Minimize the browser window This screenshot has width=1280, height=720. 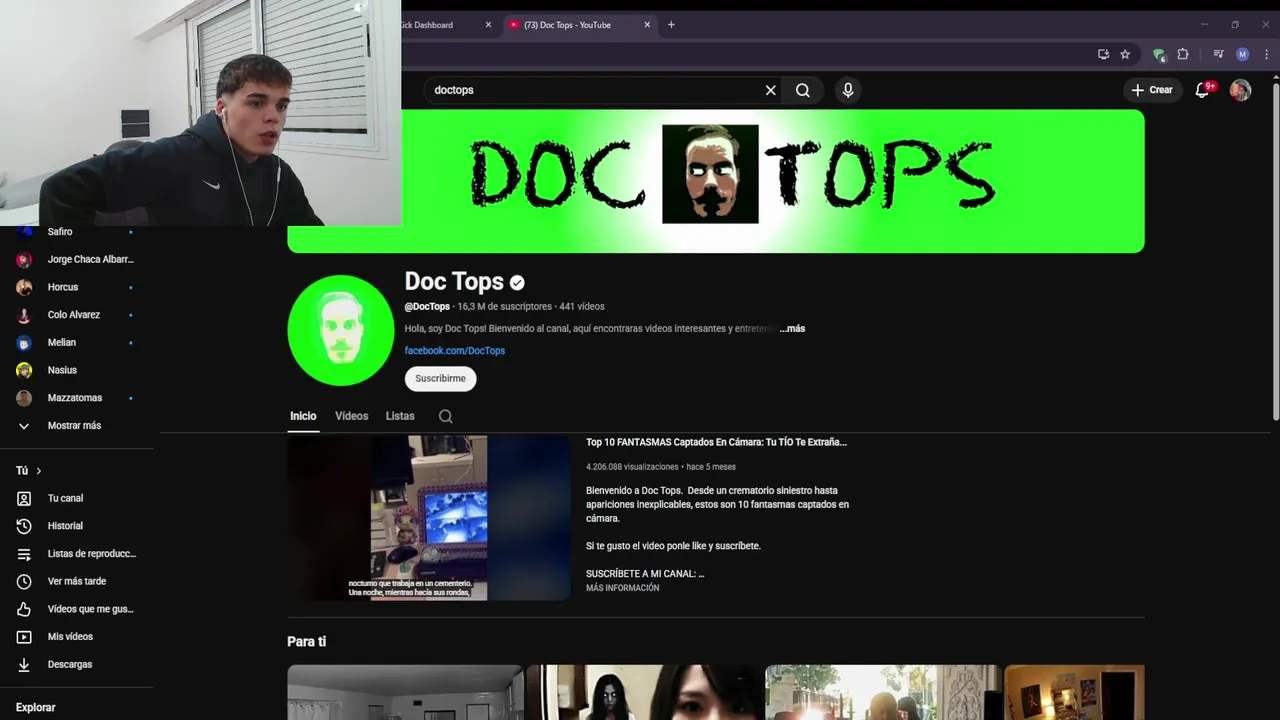[1204, 25]
